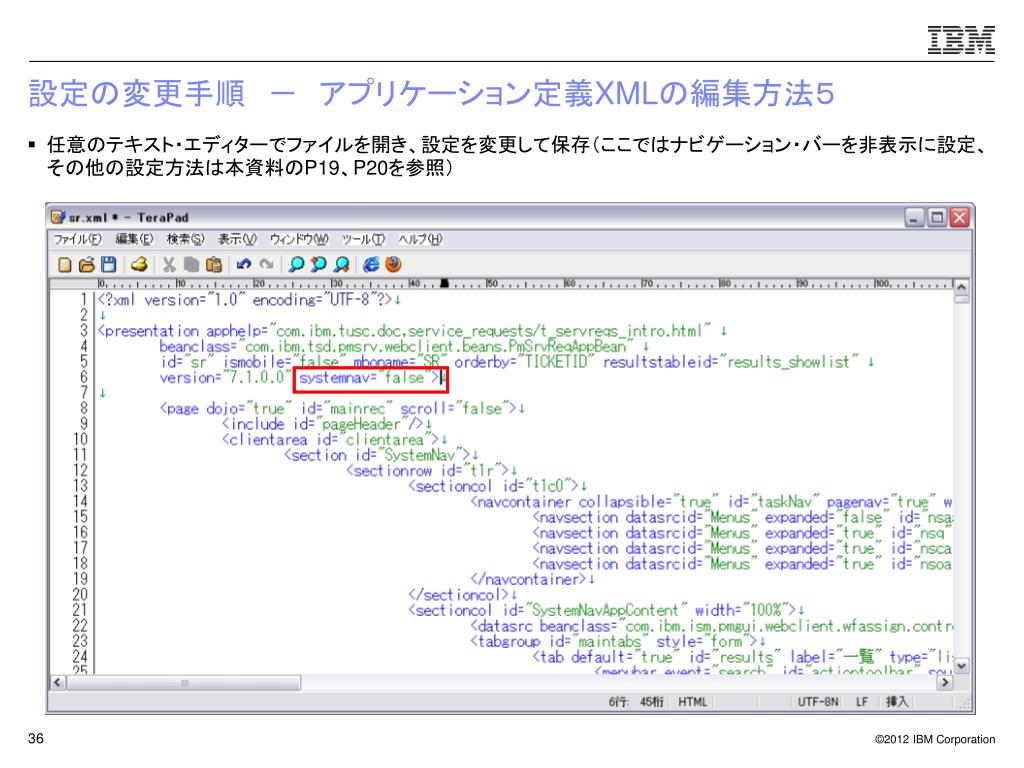Screen dimensions: 1024x768
Task: Click sectioncol id="SystemNavAppContent" line
Action: click(x=602, y=610)
